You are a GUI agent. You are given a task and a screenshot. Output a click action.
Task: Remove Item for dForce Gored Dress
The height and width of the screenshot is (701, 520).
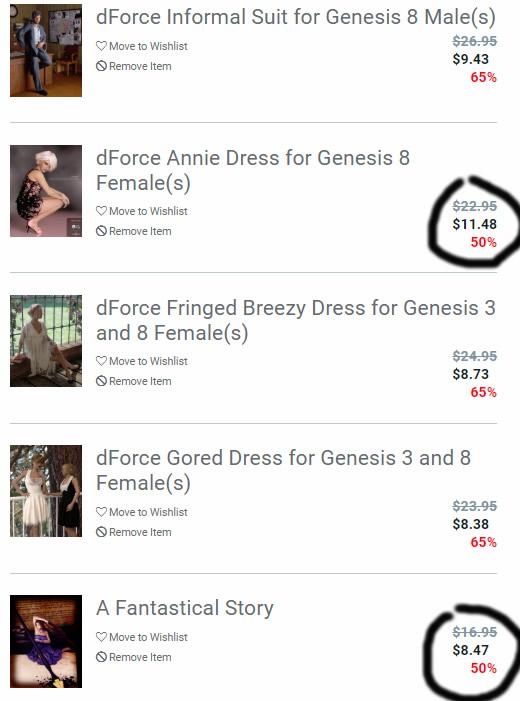[134, 532]
